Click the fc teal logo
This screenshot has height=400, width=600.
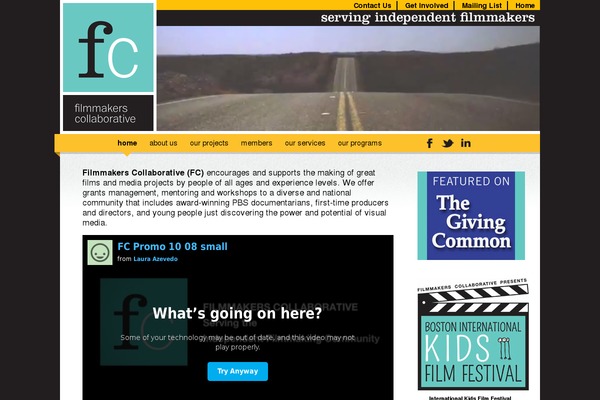point(108,47)
